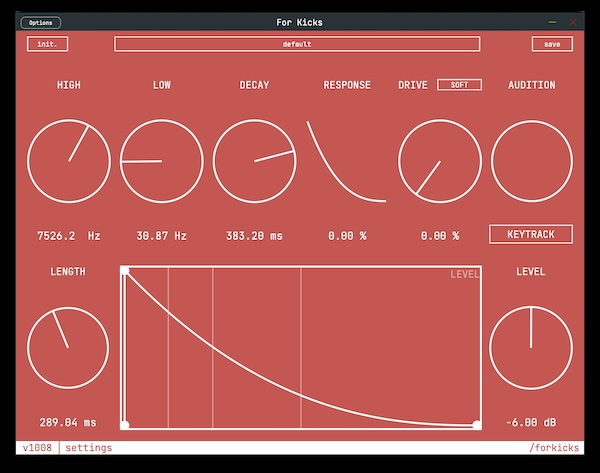This screenshot has width=600, height=473.
Task: Click the envelope bottom-left node
Action: (x=125, y=425)
